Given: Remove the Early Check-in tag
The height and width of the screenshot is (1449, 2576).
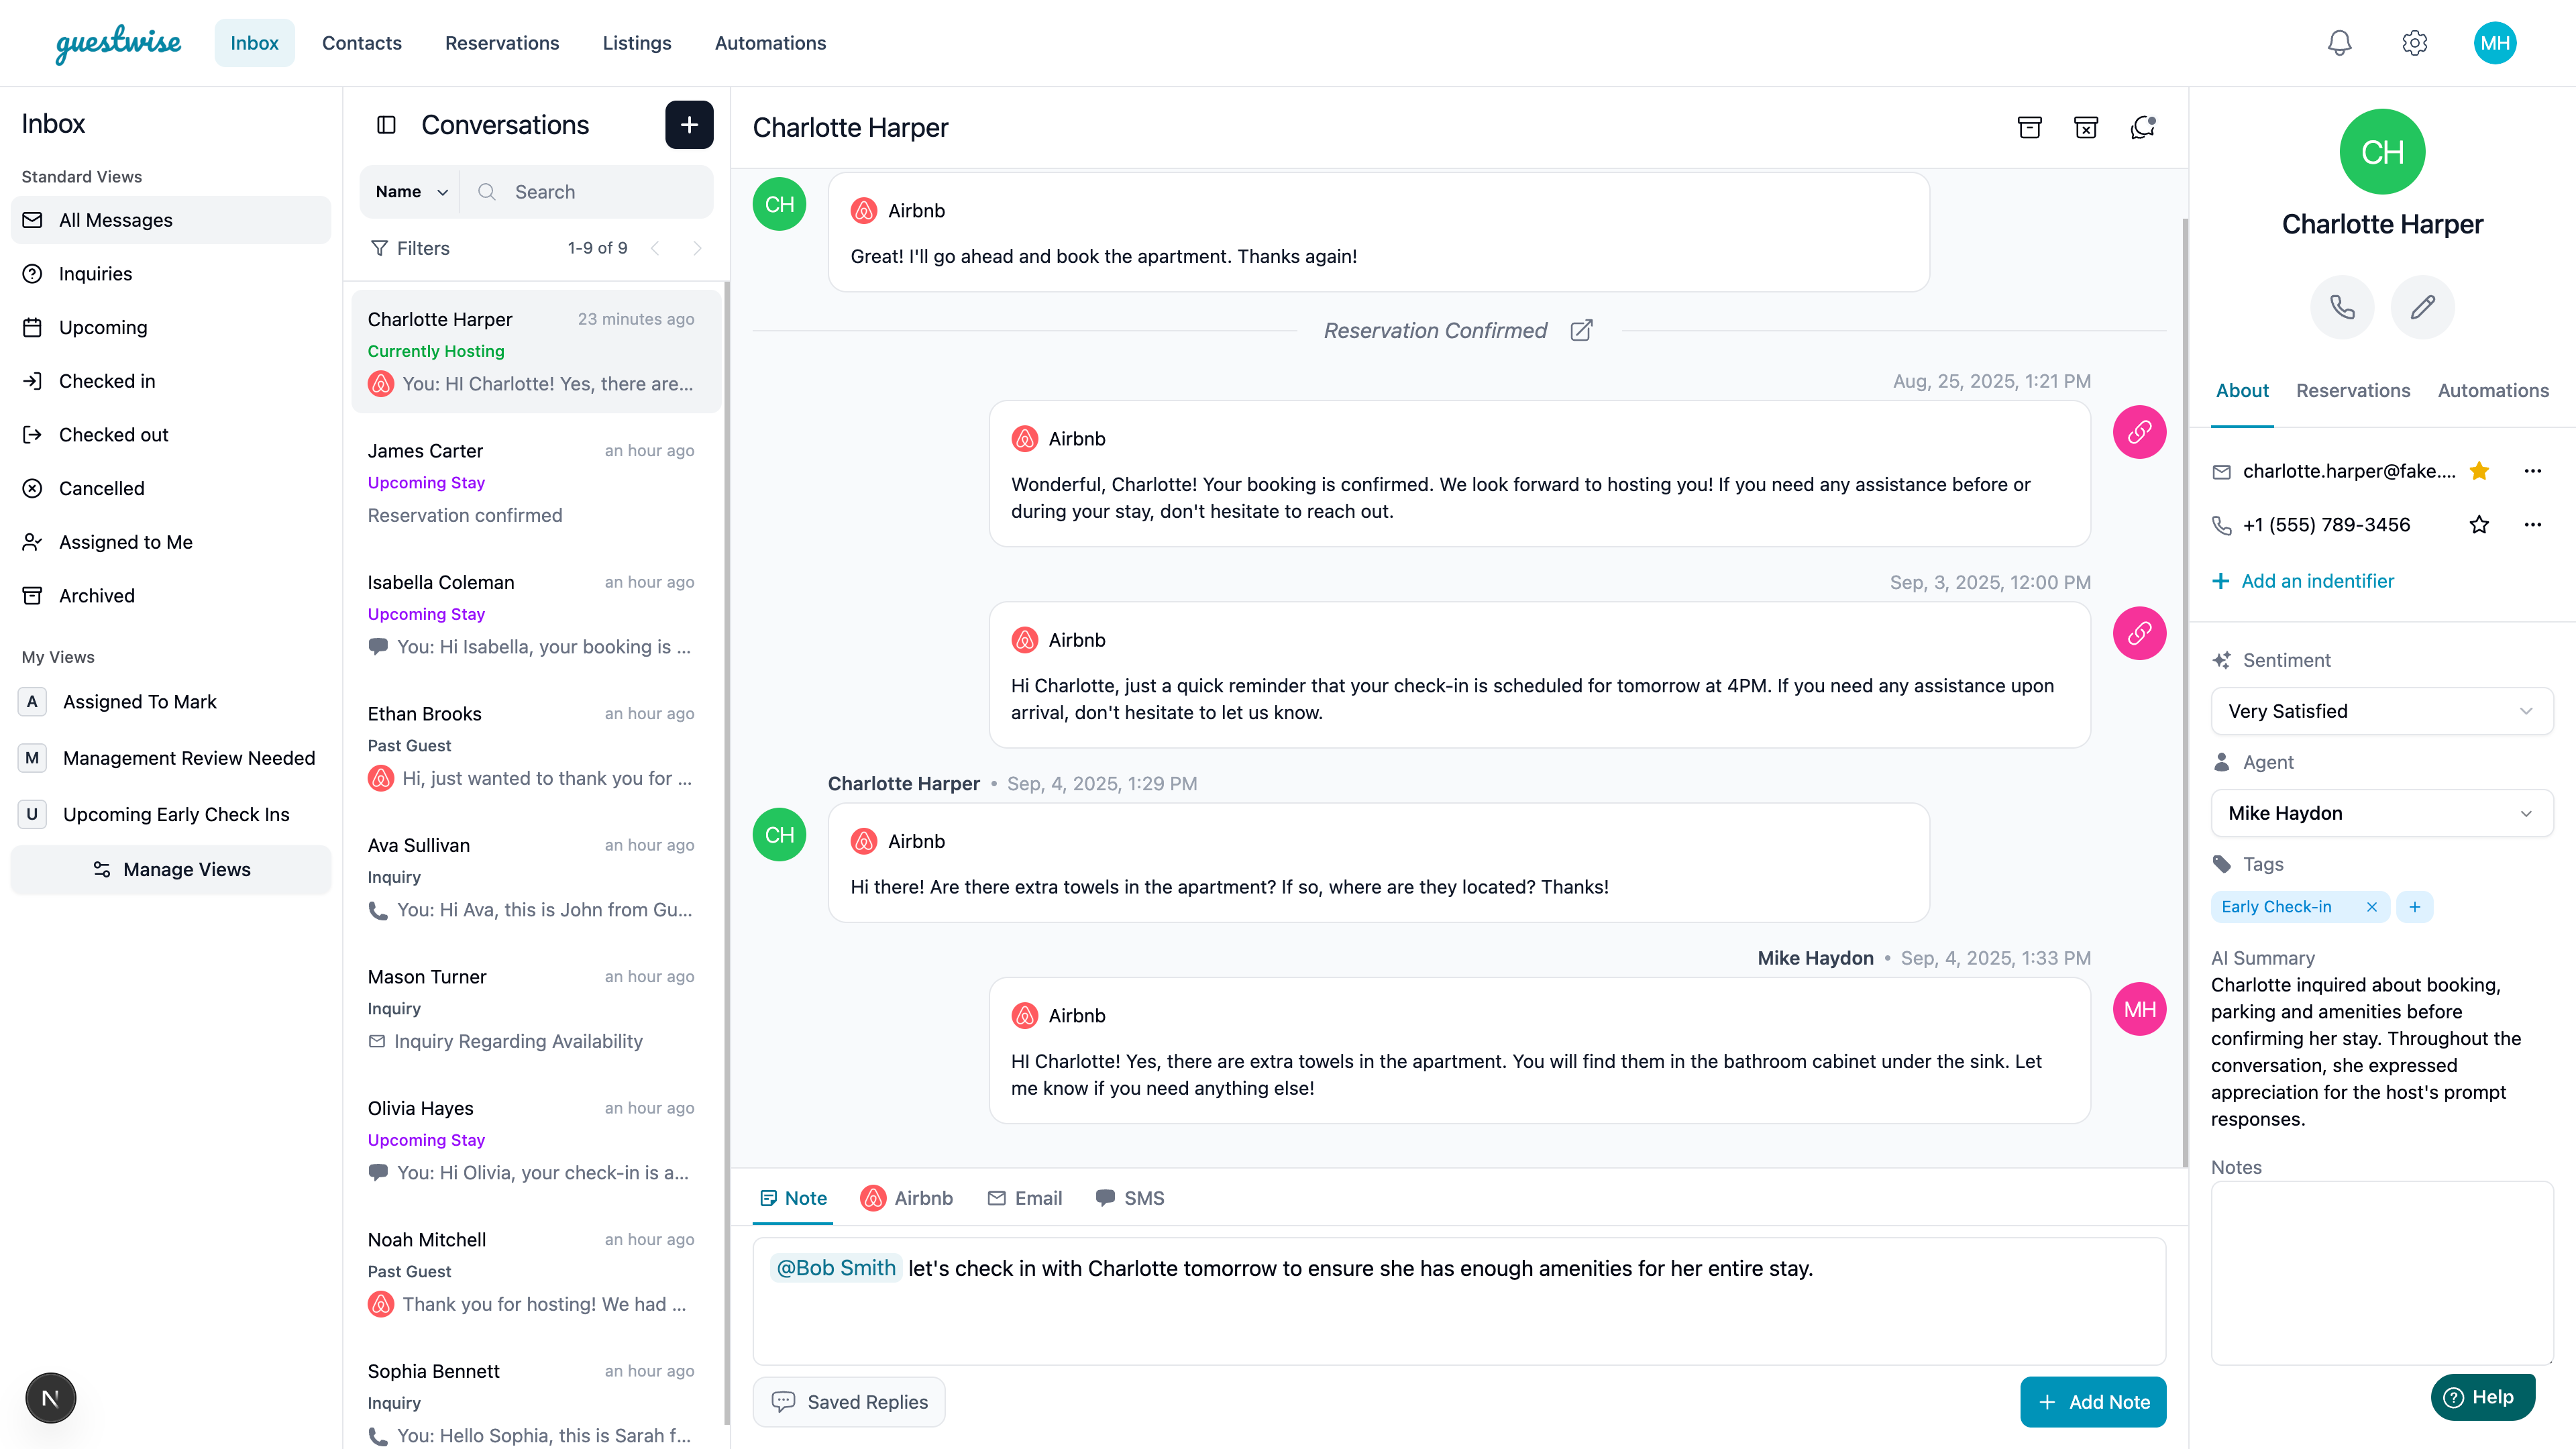Looking at the screenshot, I should 2371,907.
